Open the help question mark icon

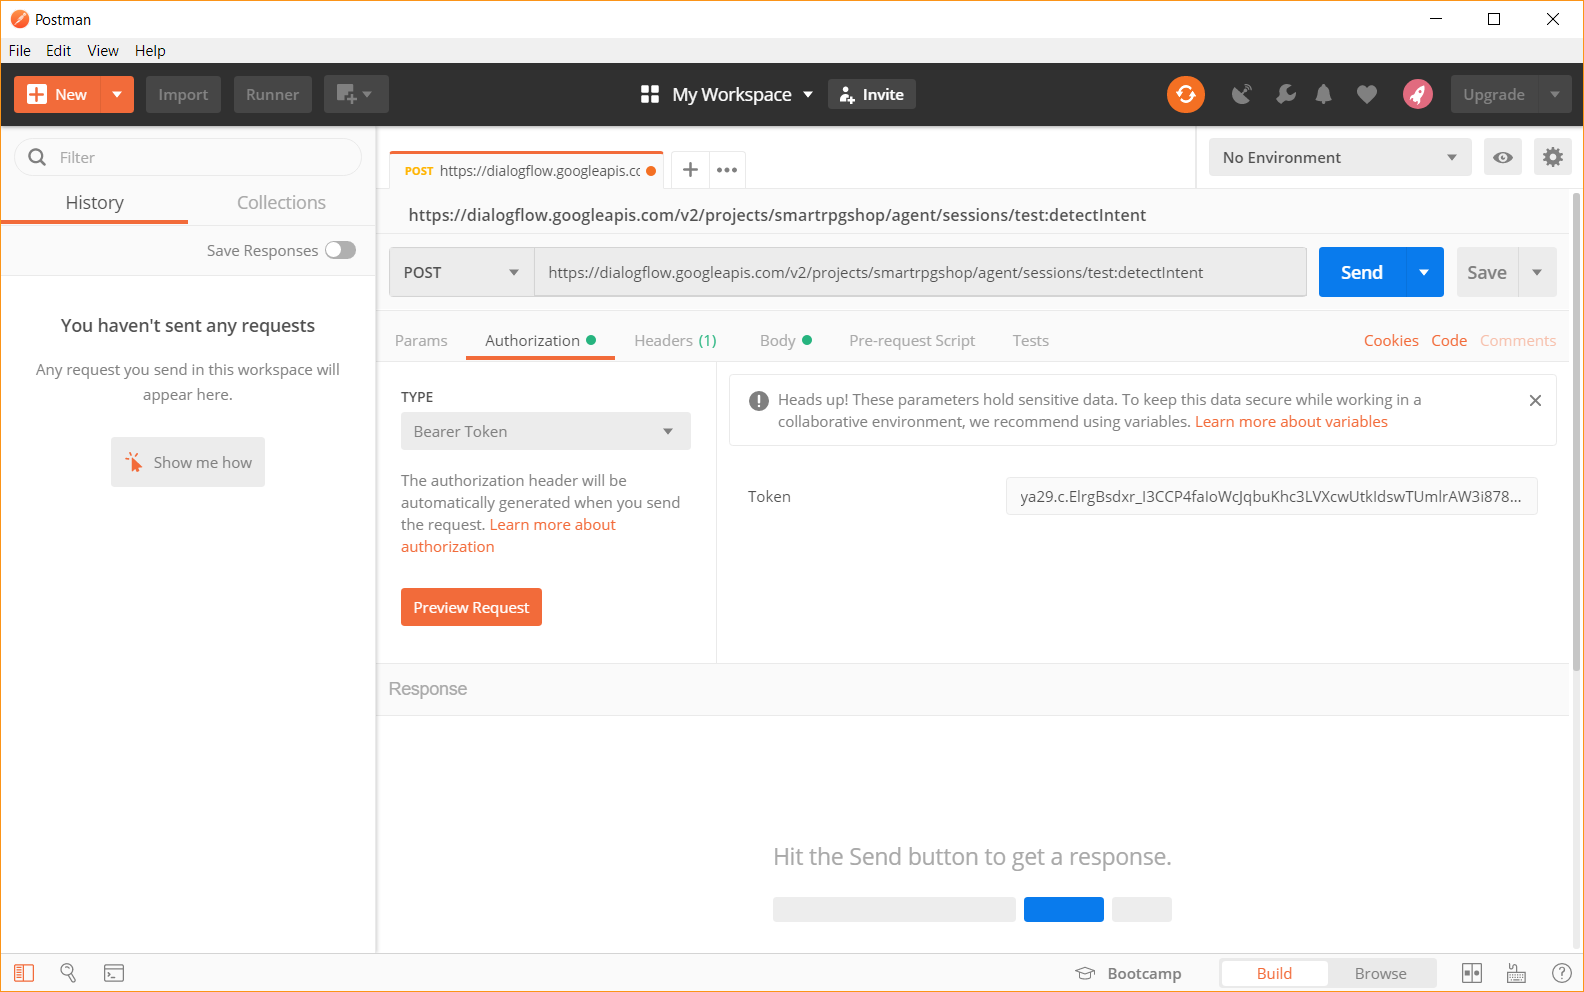pyautogui.click(x=1561, y=973)
